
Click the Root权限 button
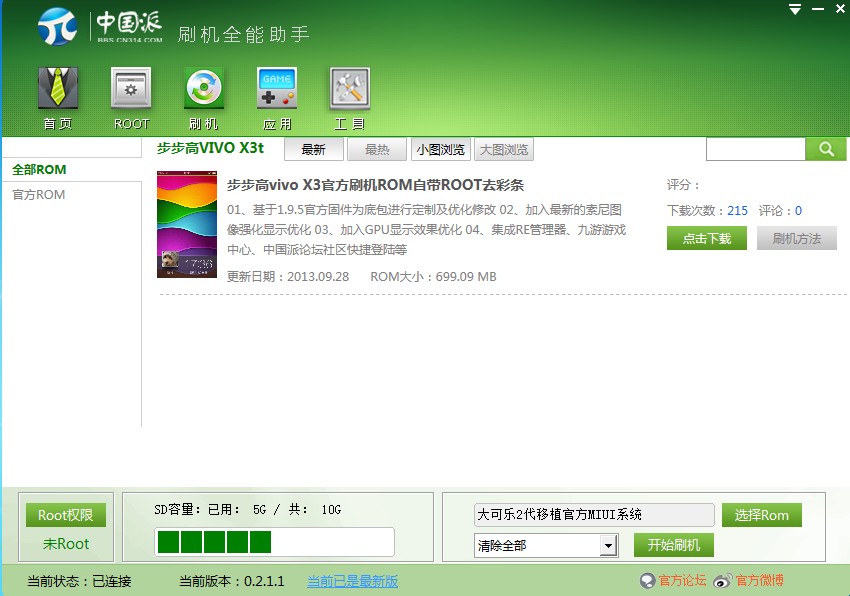point(66,515)
